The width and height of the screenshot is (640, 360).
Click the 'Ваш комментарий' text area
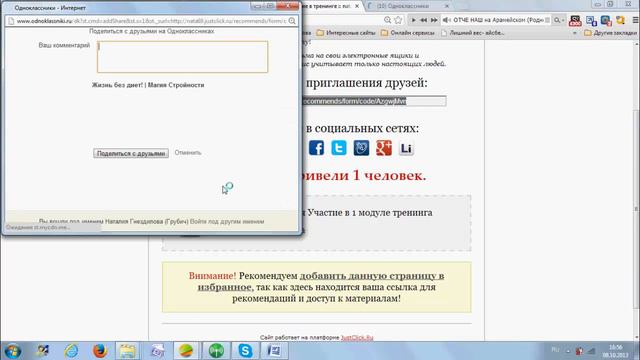(182, 57)
